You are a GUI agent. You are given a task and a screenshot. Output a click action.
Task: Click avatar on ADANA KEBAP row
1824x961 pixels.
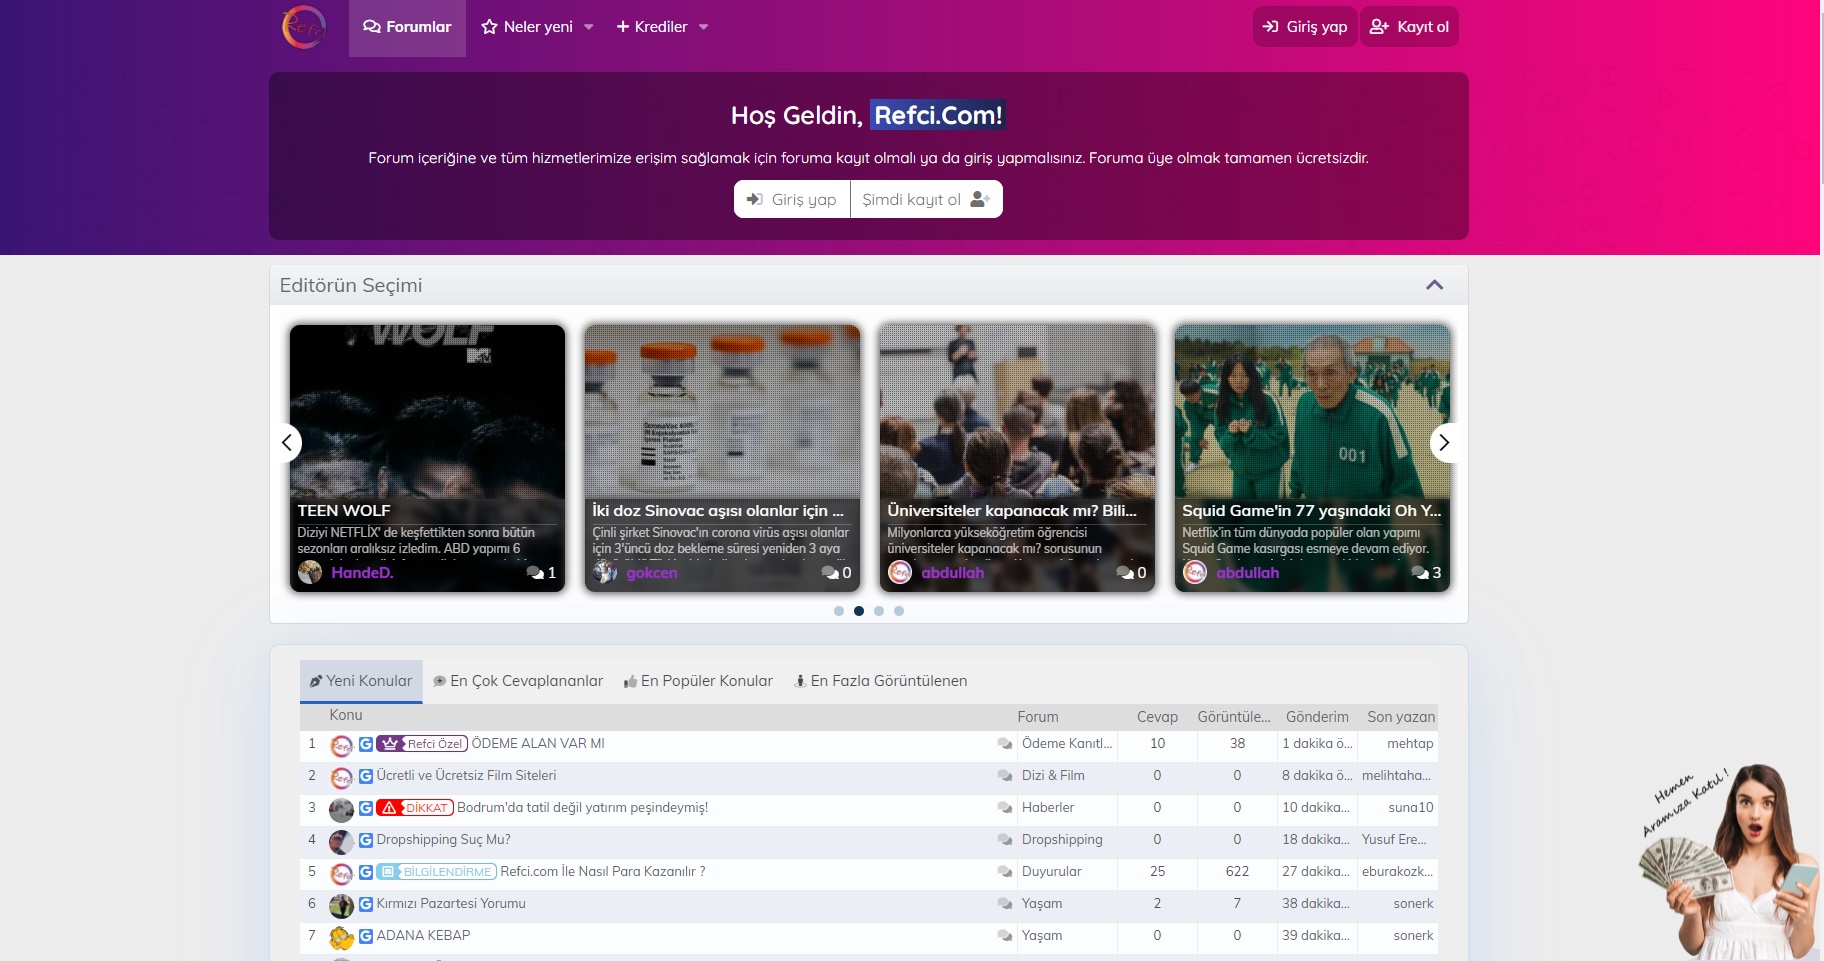[342, 938]
